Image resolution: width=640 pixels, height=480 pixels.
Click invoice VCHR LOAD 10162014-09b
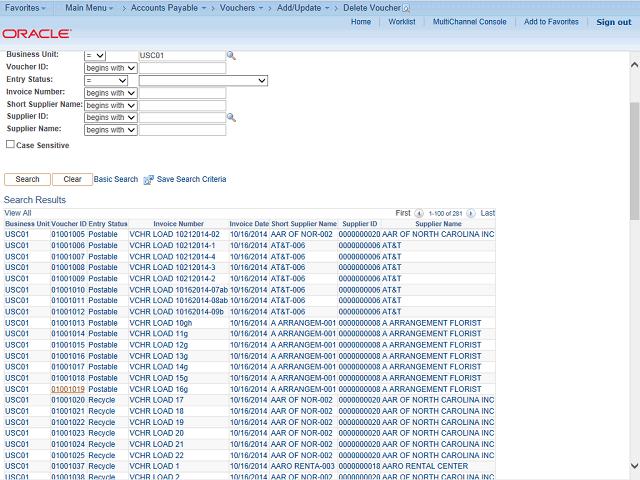point(176,312)
